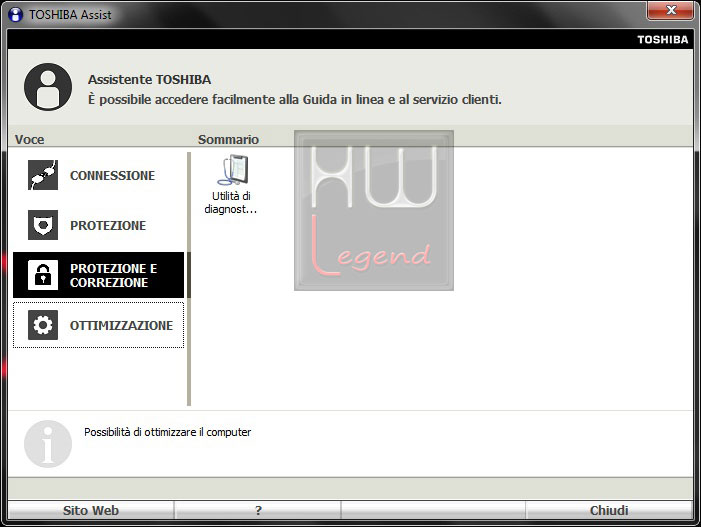Screen dimensions: 701x527
Task: Click the padlock icon for Protezione e Correzione
Action: click(x=43, y=275)
